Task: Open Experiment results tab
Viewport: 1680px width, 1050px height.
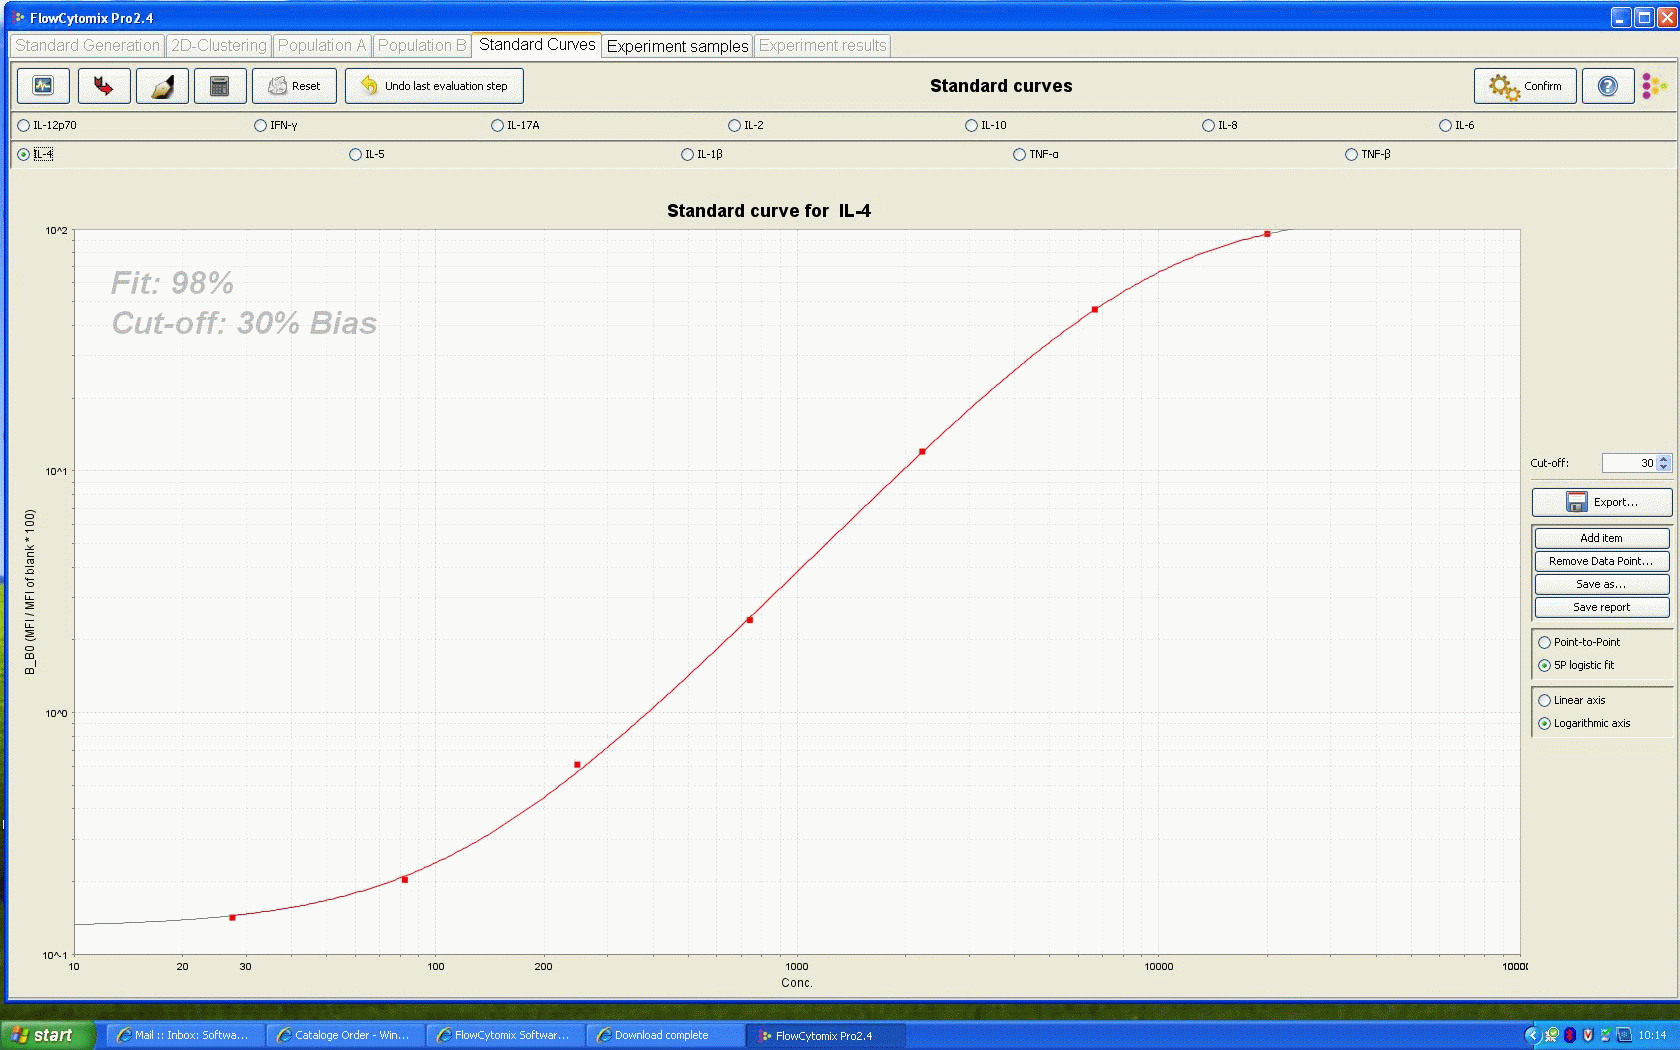Action: [x=822, y=46]
